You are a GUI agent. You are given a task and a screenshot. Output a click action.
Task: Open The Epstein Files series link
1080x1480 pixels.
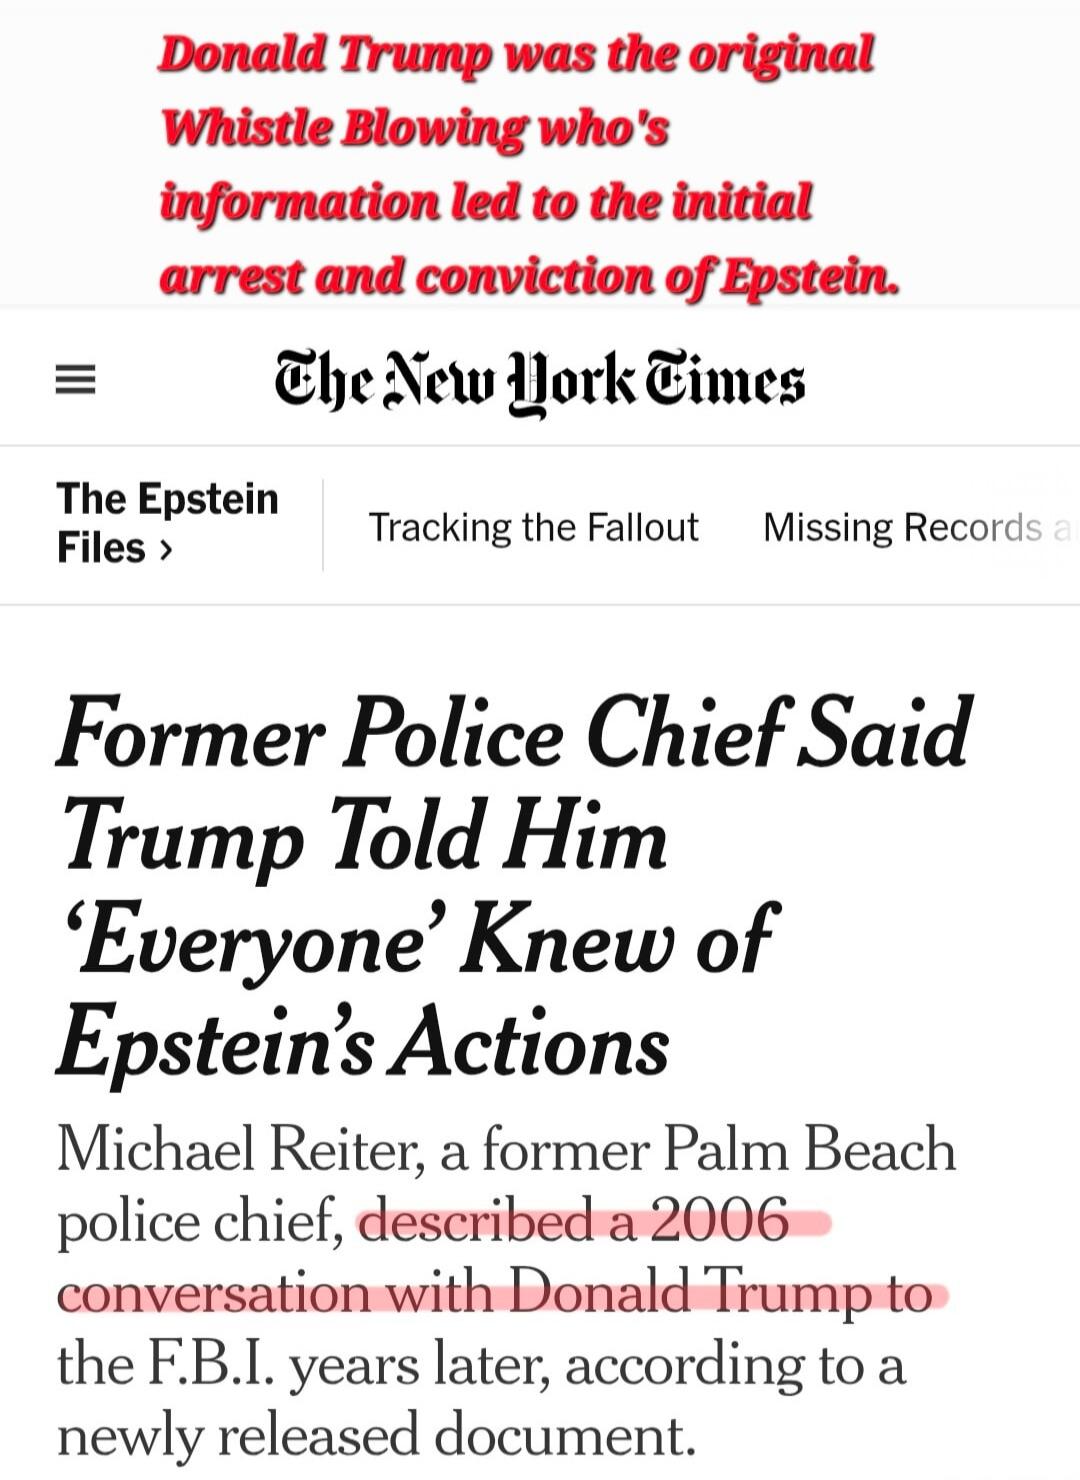(167, 524)
